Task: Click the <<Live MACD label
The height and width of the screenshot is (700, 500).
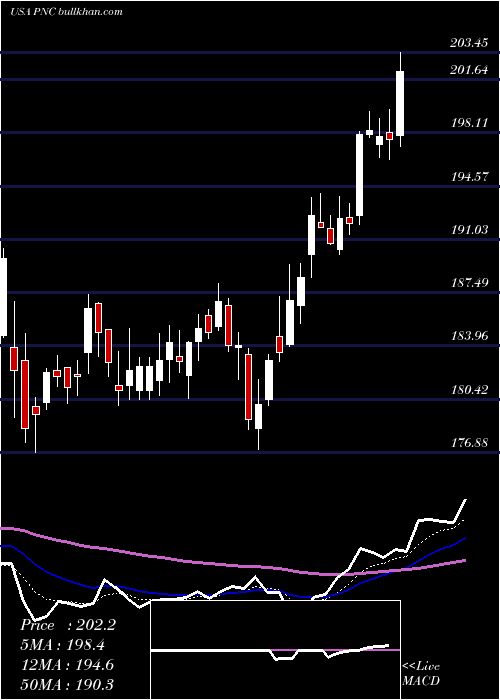Action: point(421,673)
